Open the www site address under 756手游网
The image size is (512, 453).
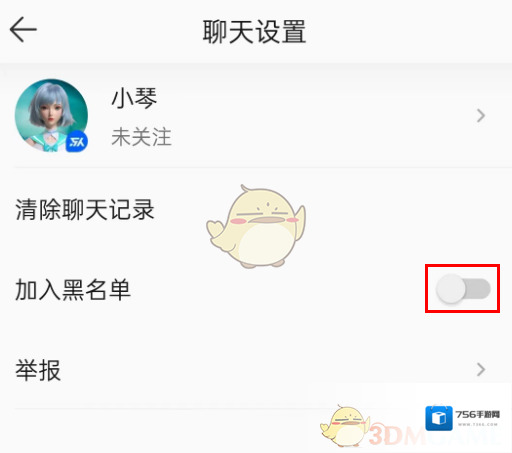[478, 425]
